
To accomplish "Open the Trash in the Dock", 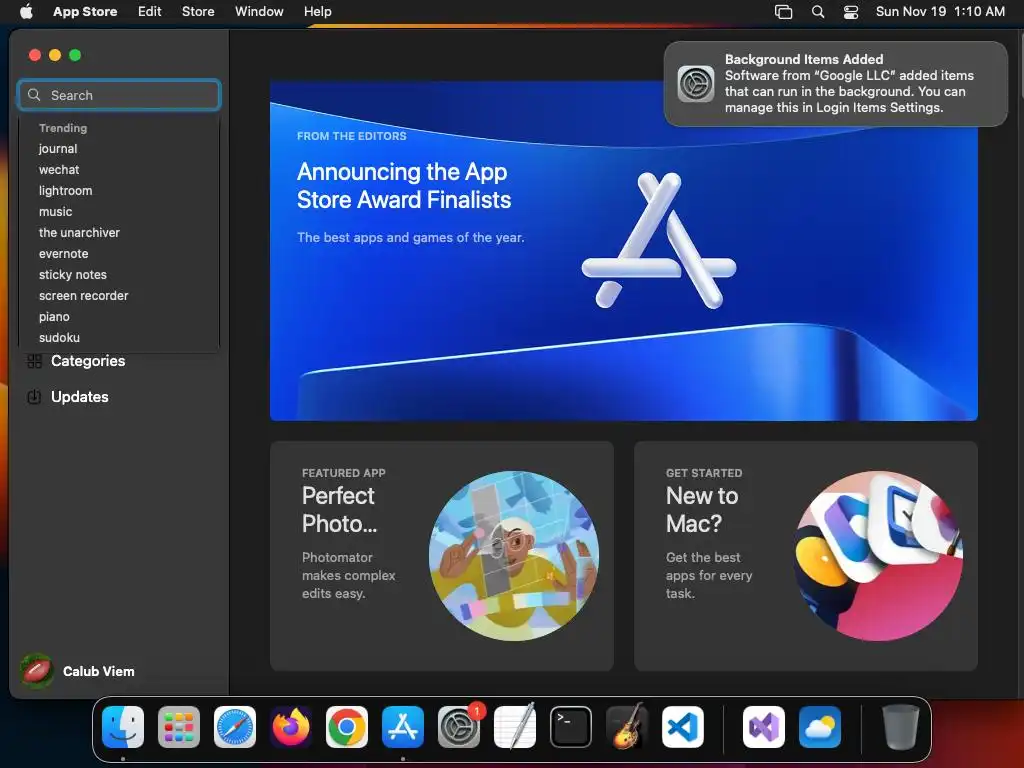I will [x=901, y=727].
